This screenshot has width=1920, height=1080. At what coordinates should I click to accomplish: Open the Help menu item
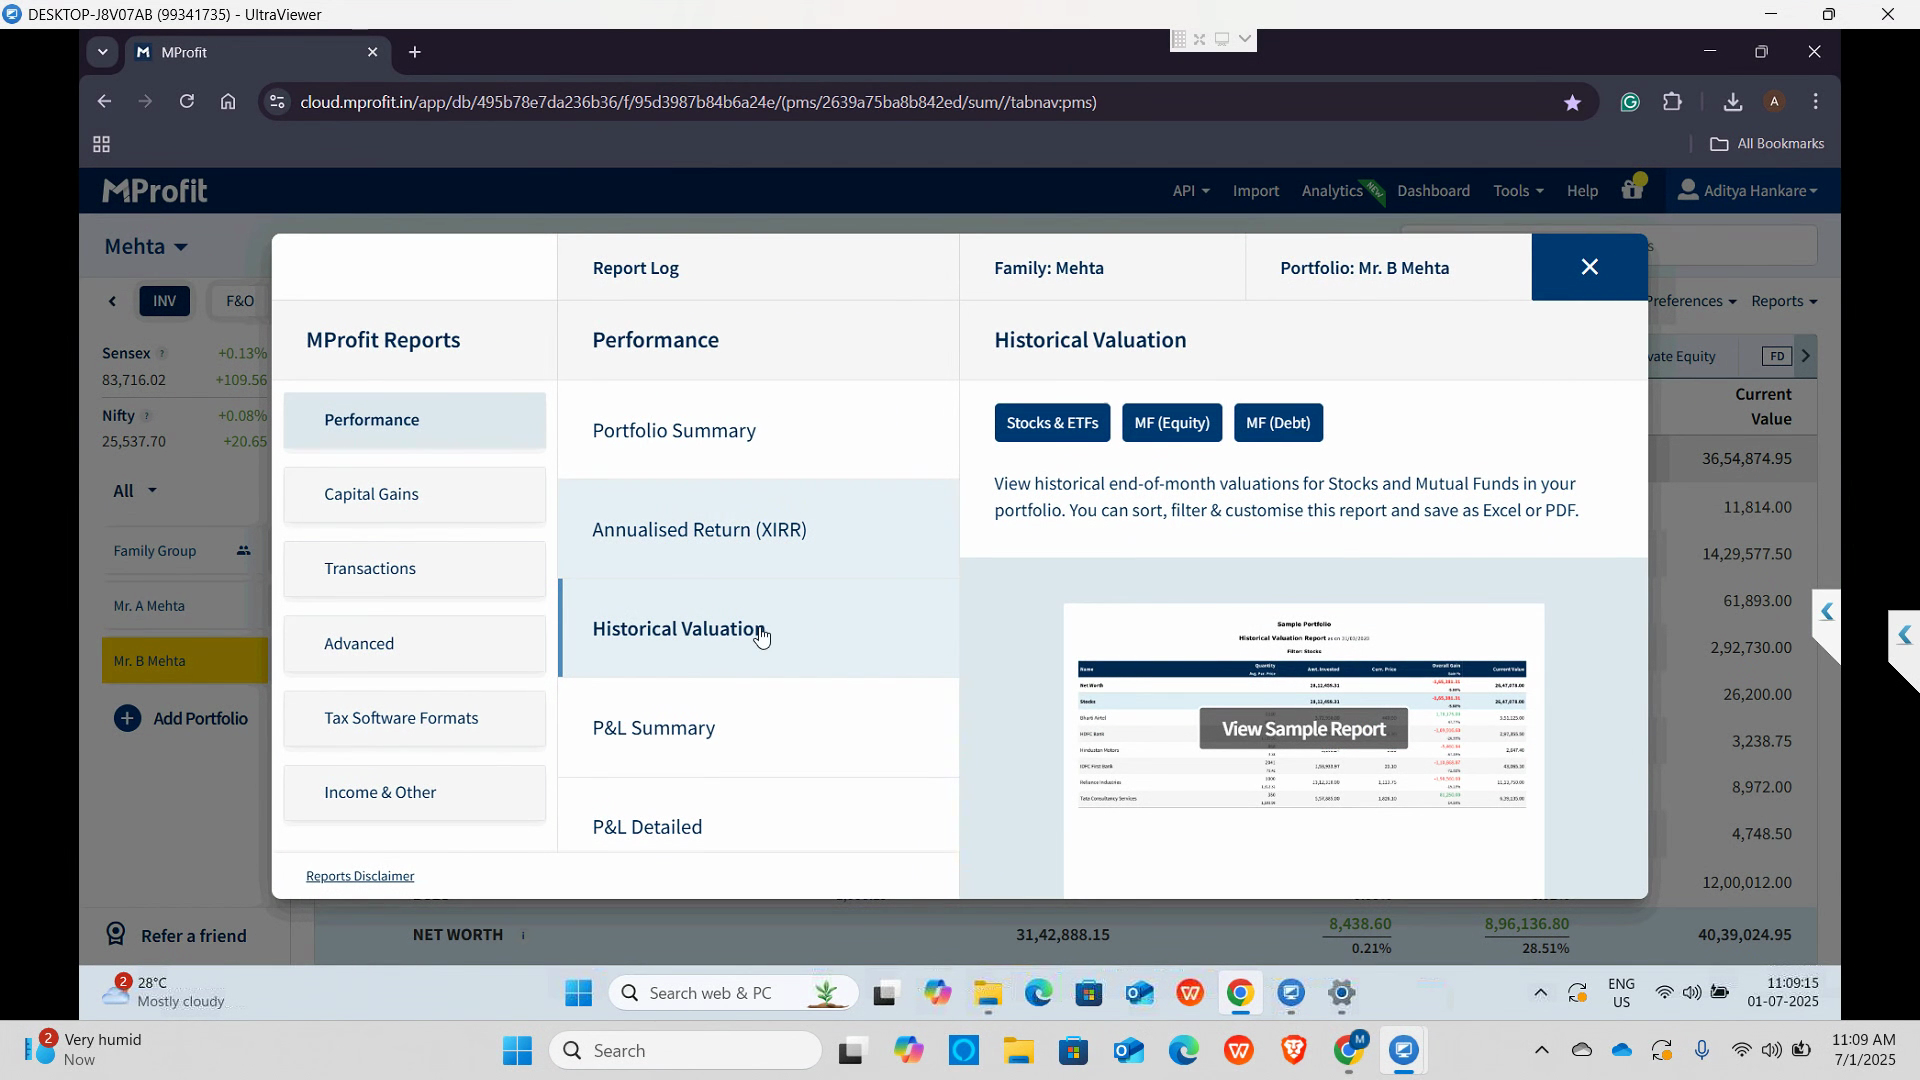1582,191
